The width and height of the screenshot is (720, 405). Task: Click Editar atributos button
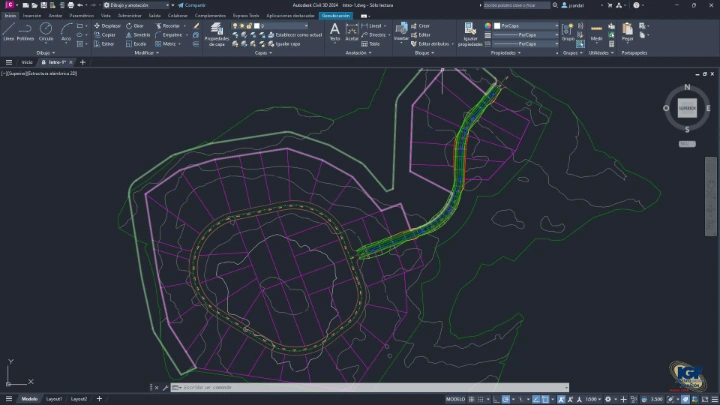click(x=433, y=44)
